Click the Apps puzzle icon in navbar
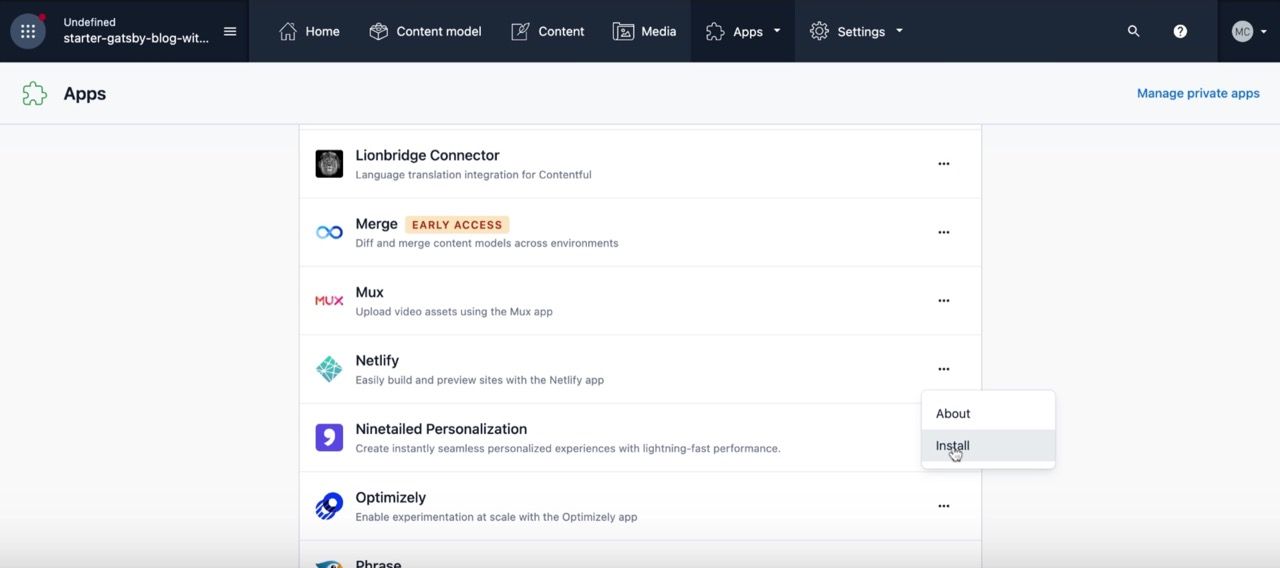This screenshot has height=568, width=1280. click(714, 31)
